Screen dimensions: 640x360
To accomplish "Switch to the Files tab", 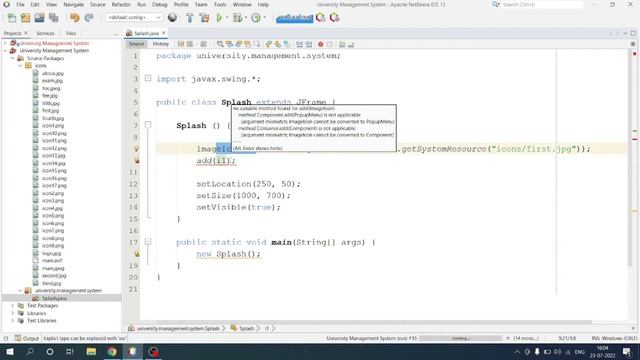I will tap(71, 33).
